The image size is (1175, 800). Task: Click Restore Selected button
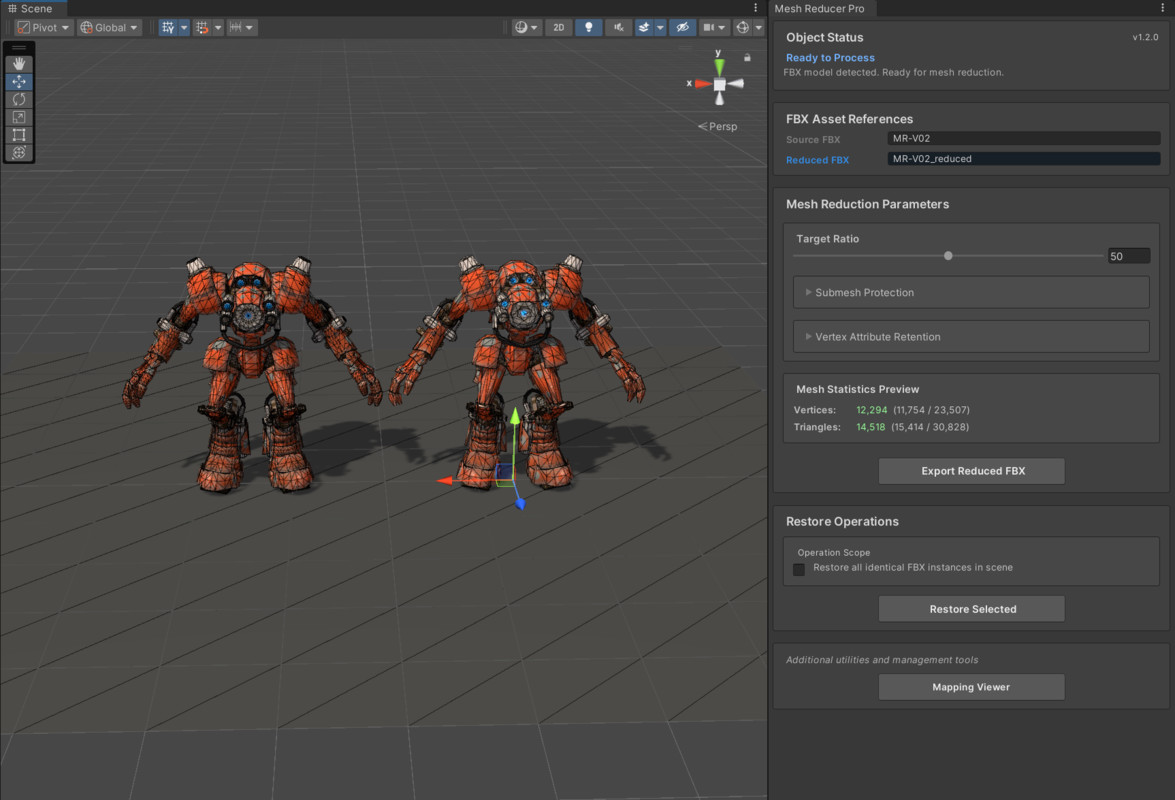(x=972, y=609)
